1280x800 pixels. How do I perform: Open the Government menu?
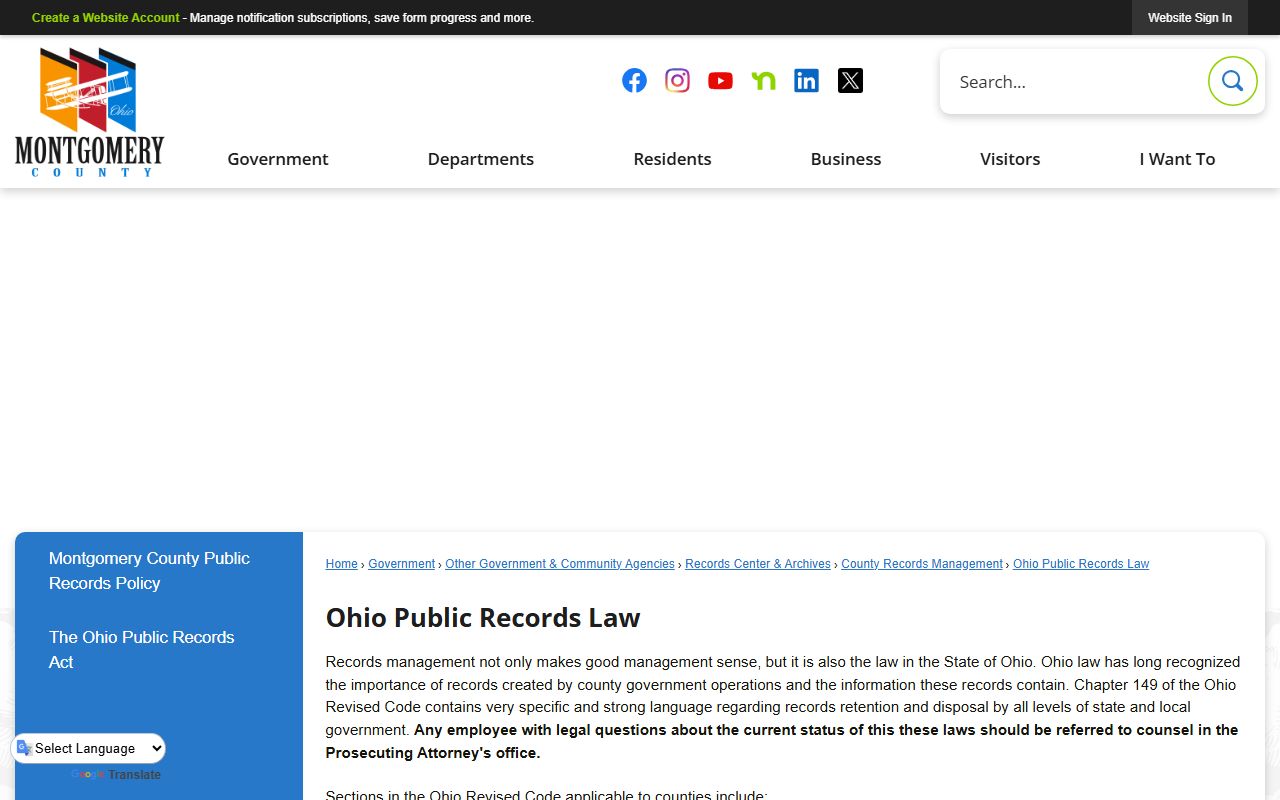(x=278, y=159)
